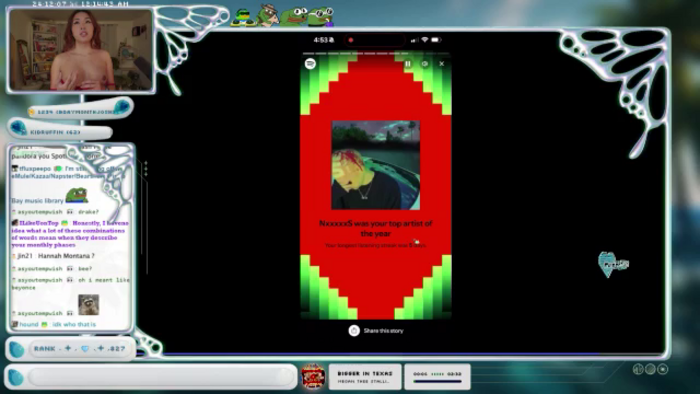Open the top artist album artwork
Image resolution: width=700 pixels, height=394 pixels.
(x=375, y=165)
